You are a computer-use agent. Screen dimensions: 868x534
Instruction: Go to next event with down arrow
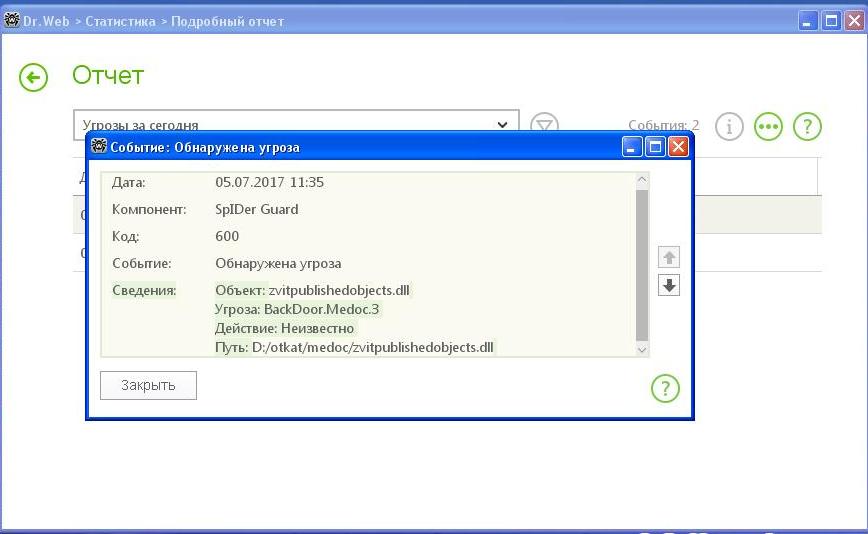pyautogui.click(x=669, y=286)
